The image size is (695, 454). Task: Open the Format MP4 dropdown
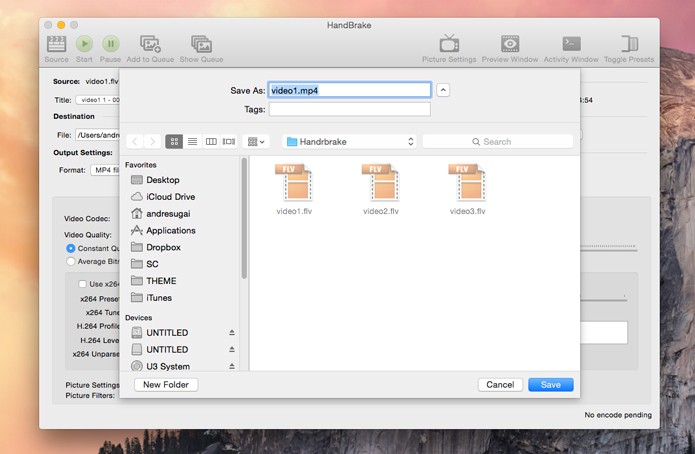point(105,170)
